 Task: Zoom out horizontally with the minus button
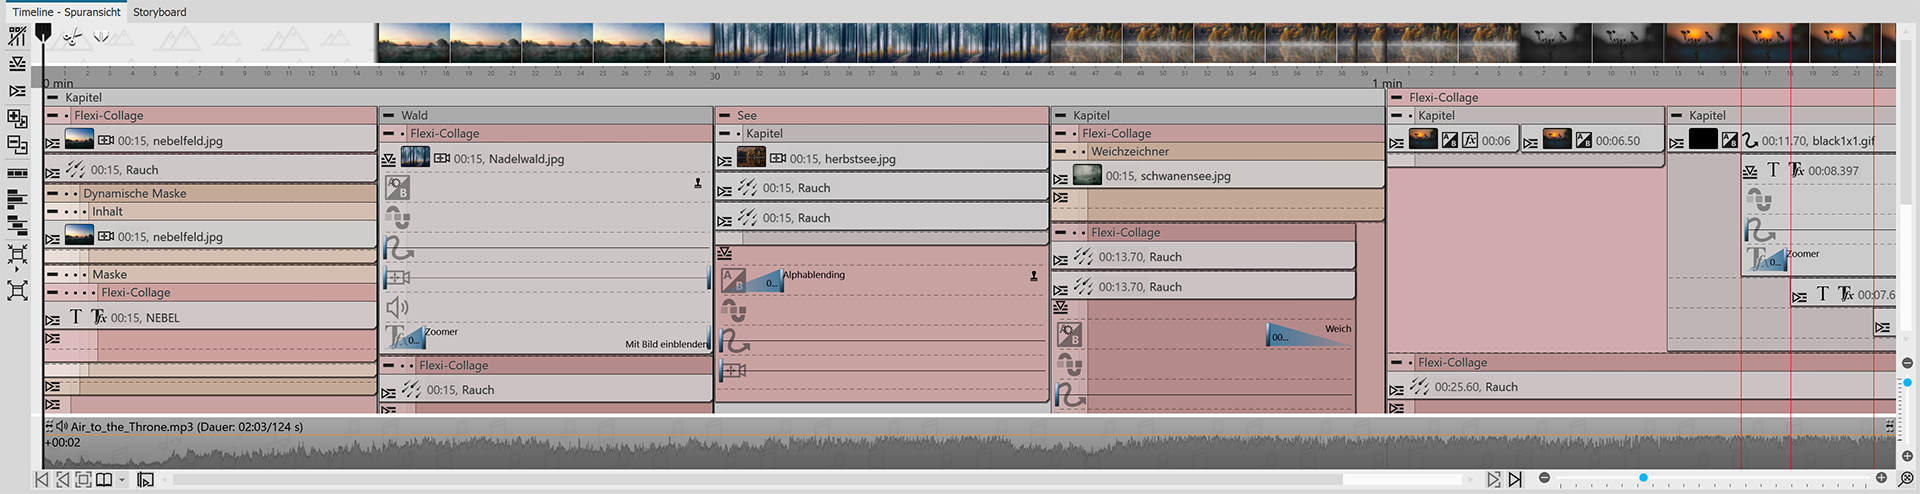(x=1544, y=478)
